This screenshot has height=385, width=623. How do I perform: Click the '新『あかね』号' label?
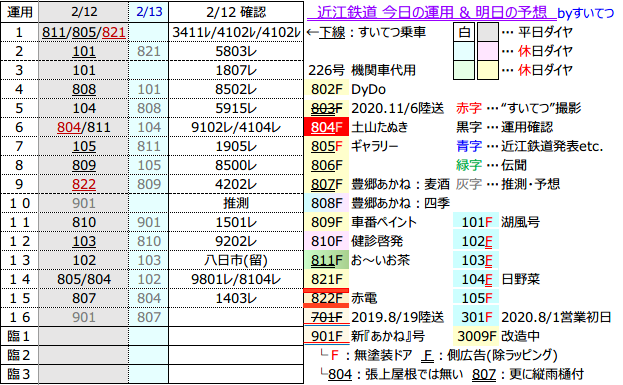click(388, 336)
